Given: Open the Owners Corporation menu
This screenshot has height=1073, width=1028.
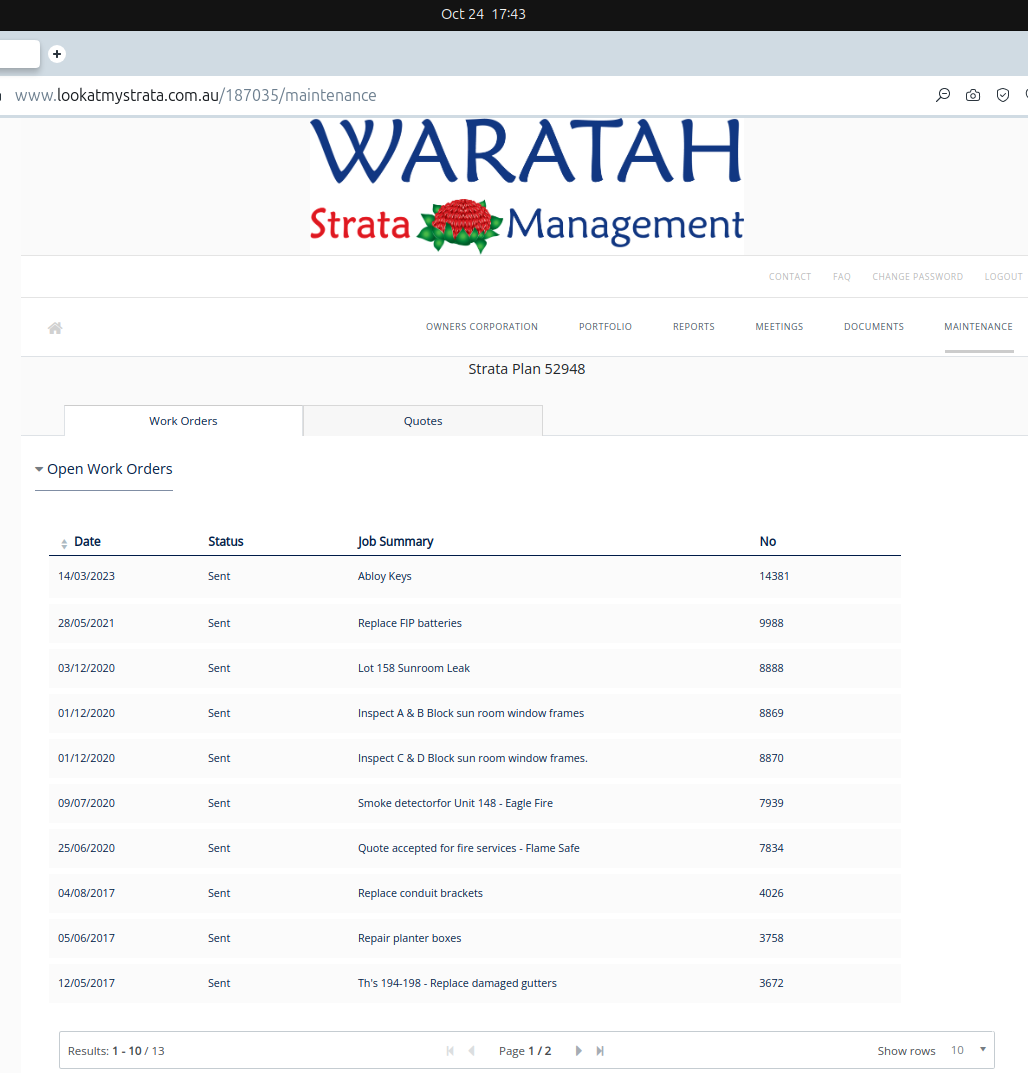Looking at the screenshot, I should point(481,327).
